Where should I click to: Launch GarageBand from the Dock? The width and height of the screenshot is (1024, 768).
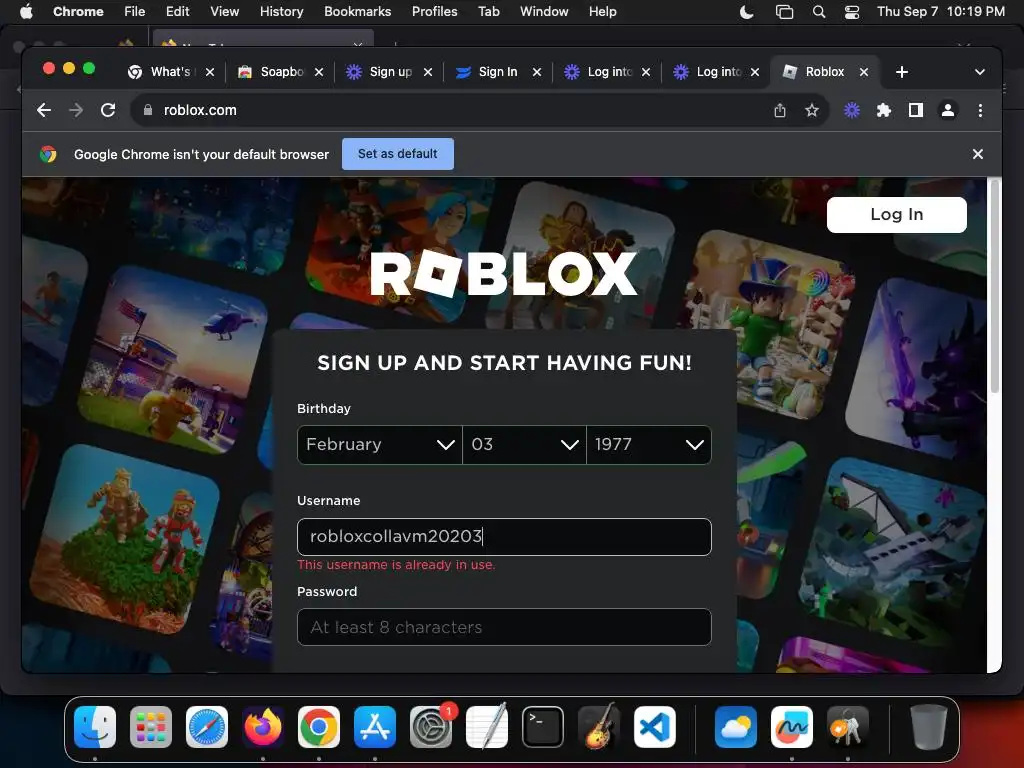click(599, 727)
